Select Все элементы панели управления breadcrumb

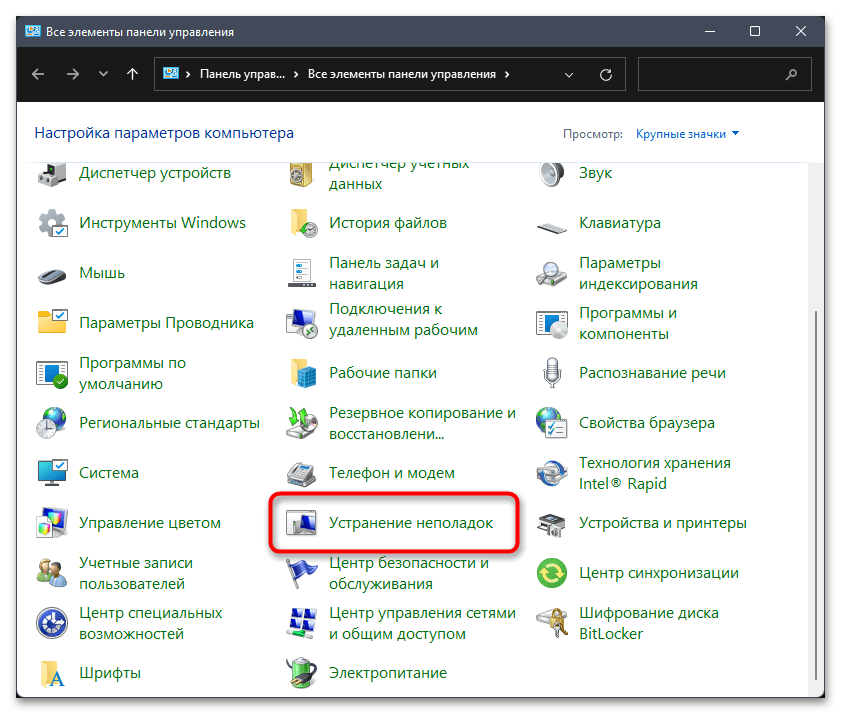click(401, 74)
